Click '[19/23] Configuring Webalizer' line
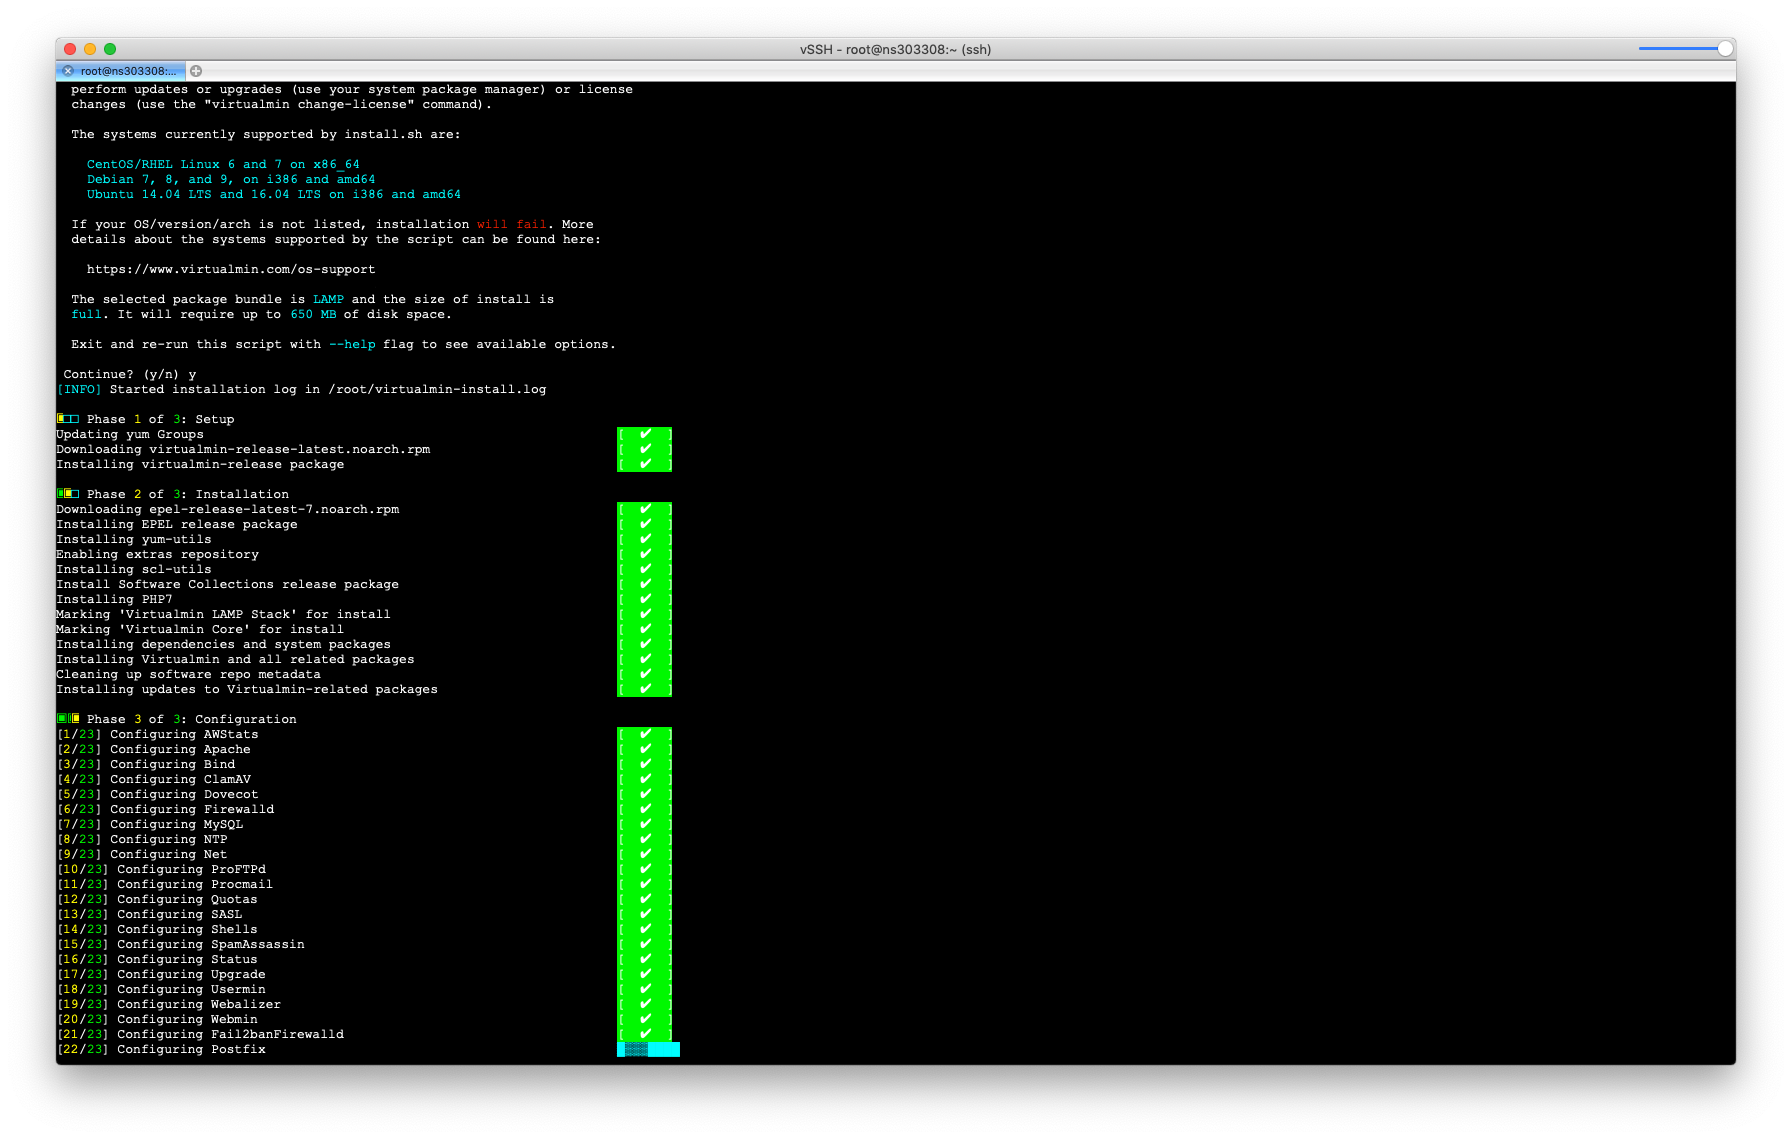1792x1139 pixels. click(169, 1004)
